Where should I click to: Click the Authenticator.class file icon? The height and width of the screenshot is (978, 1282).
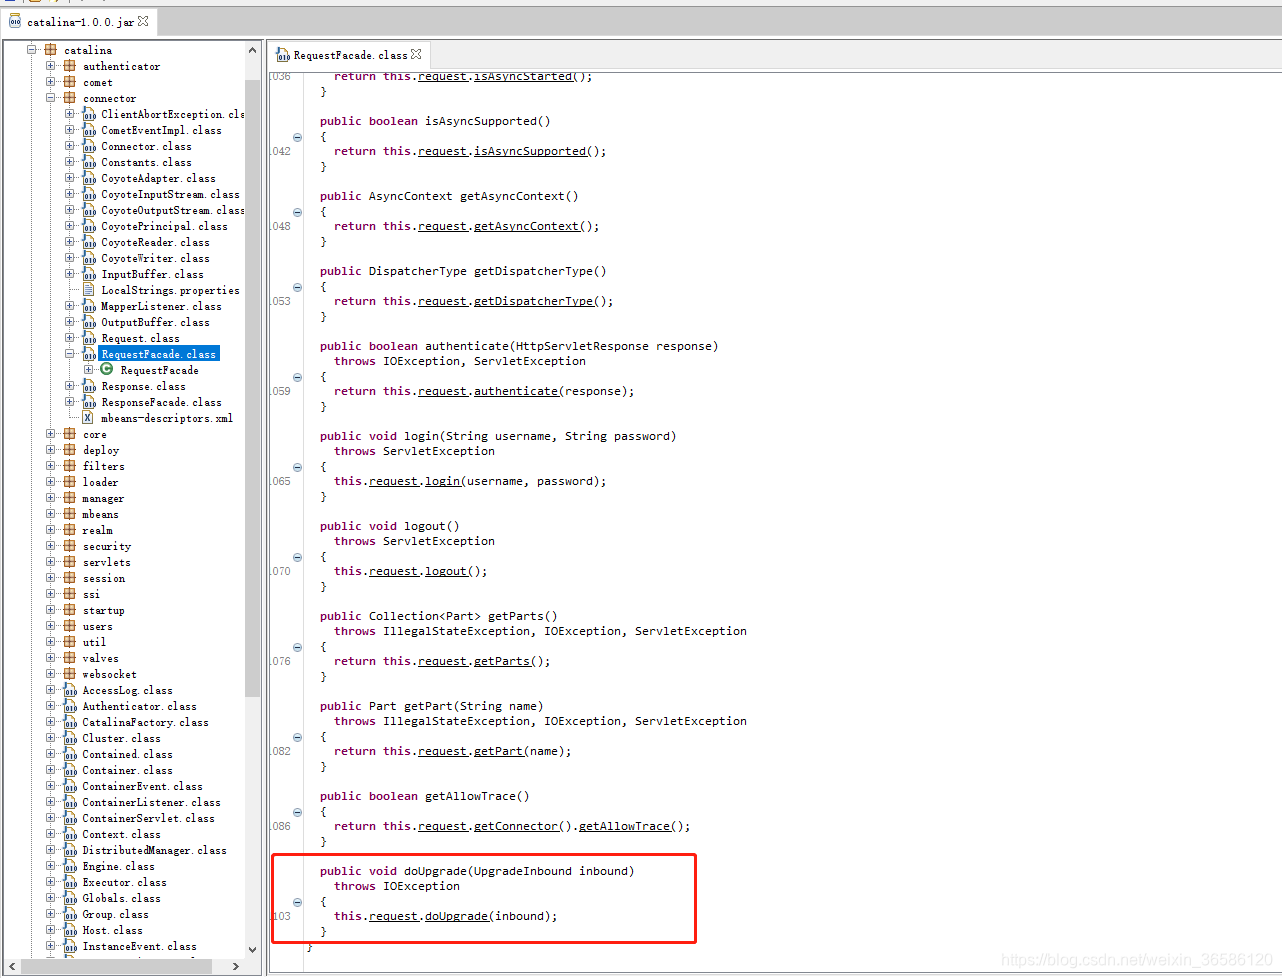(70, 706)
